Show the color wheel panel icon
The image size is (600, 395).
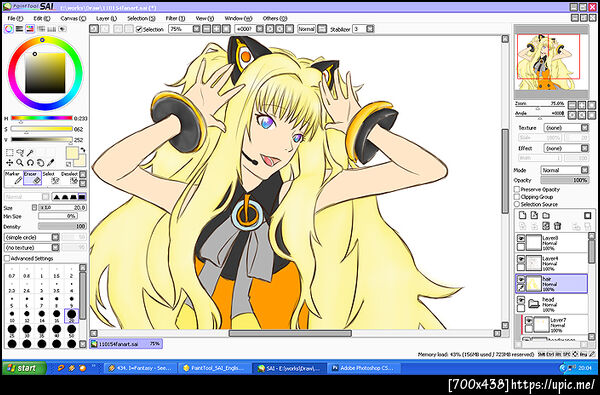8,29
